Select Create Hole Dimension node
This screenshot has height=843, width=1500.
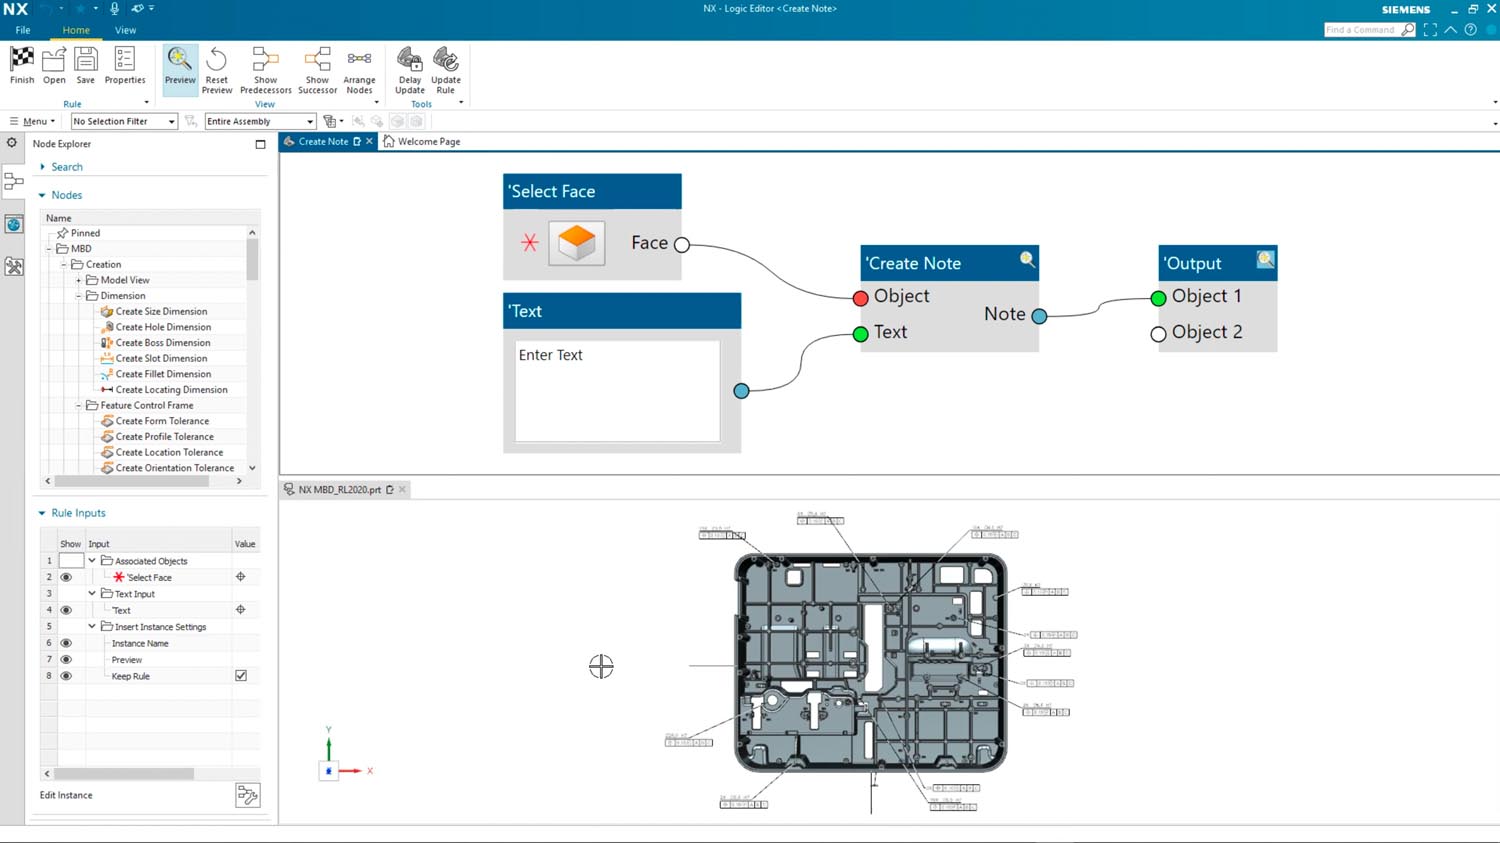click(163, 327)
